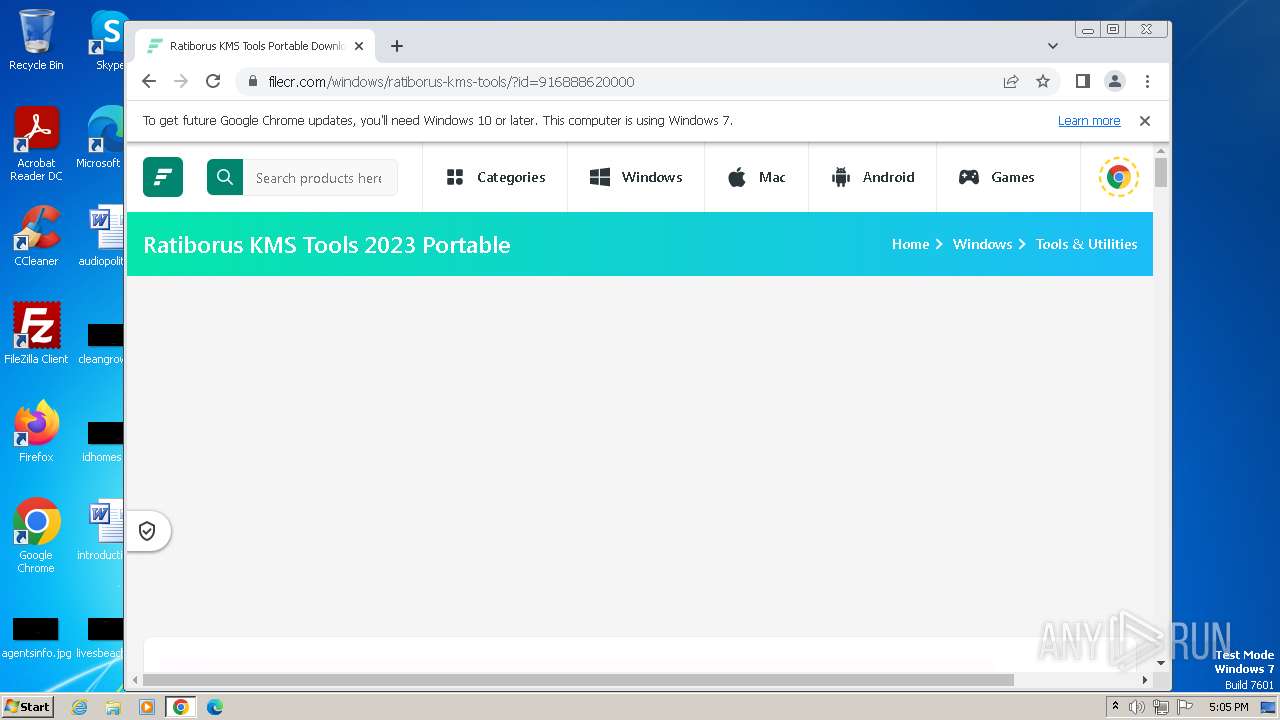
Task: Focus the Search products input field
Action: click(320, 177)
